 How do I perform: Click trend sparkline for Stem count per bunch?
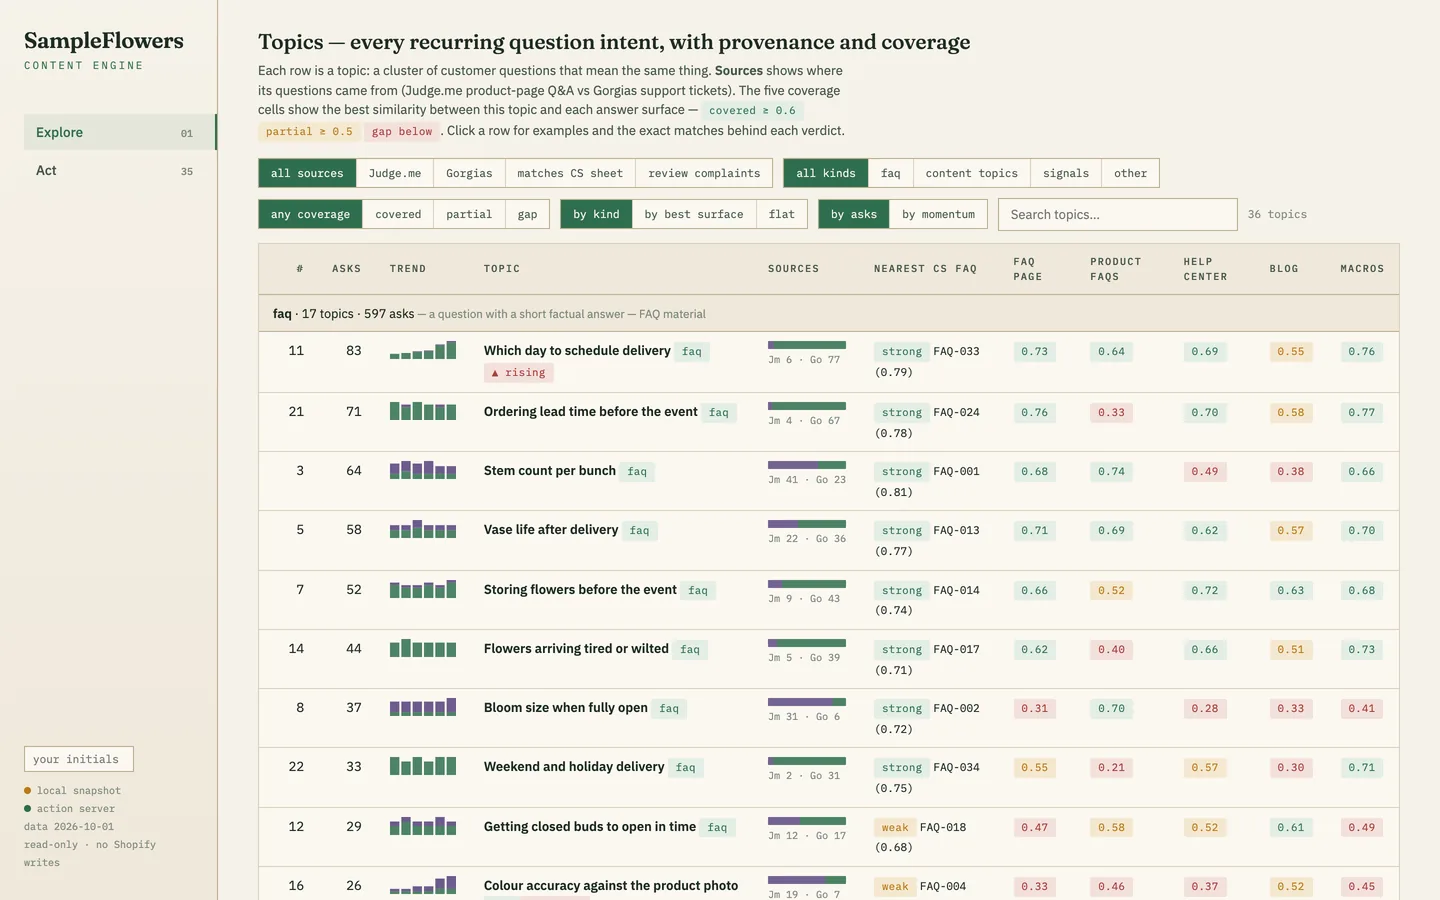click(423, 470)
